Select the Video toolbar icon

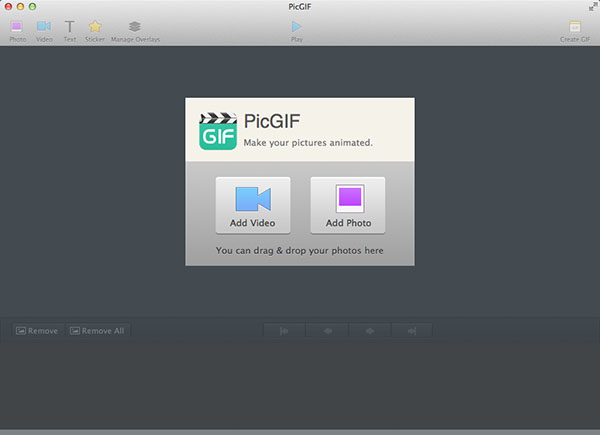(x=44, y=27)
